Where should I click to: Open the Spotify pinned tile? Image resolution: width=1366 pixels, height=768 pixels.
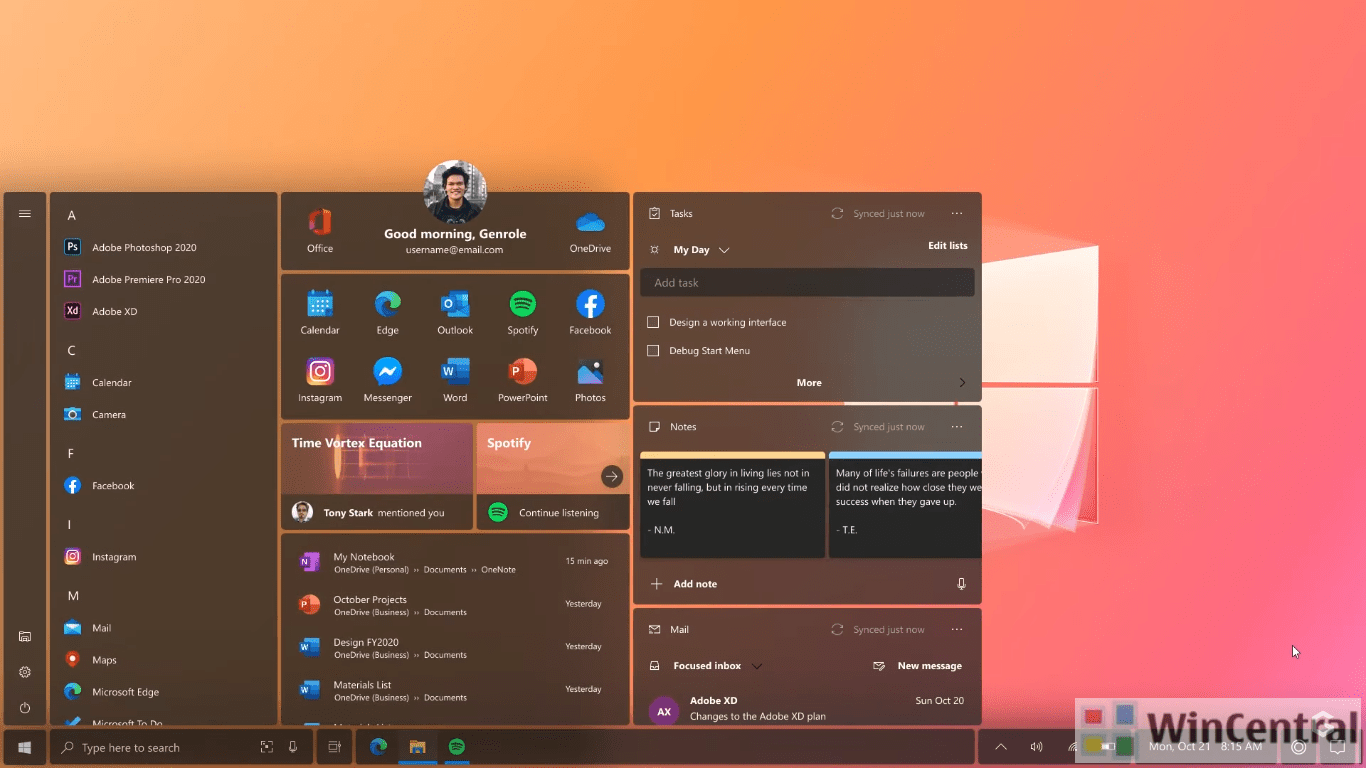(x=523, y=312)
